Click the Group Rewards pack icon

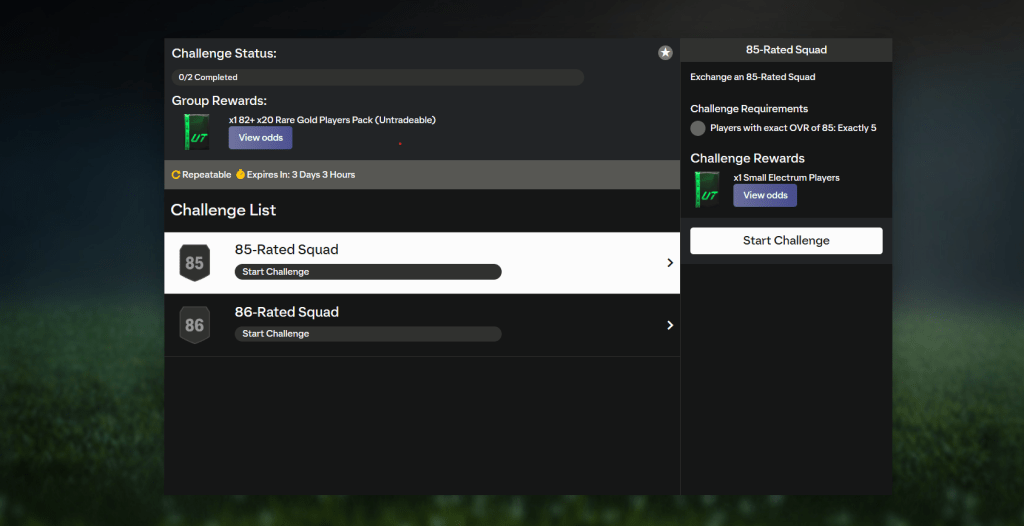click(x=196, y=132)
